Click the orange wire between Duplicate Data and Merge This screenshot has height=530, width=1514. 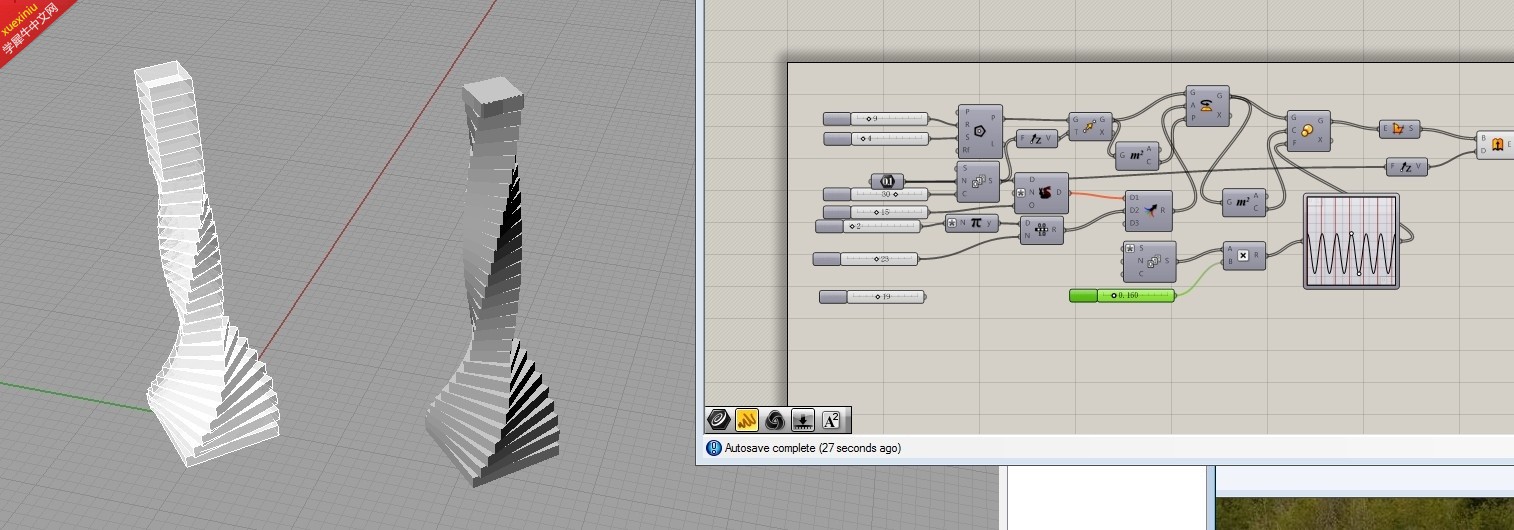1097,194
